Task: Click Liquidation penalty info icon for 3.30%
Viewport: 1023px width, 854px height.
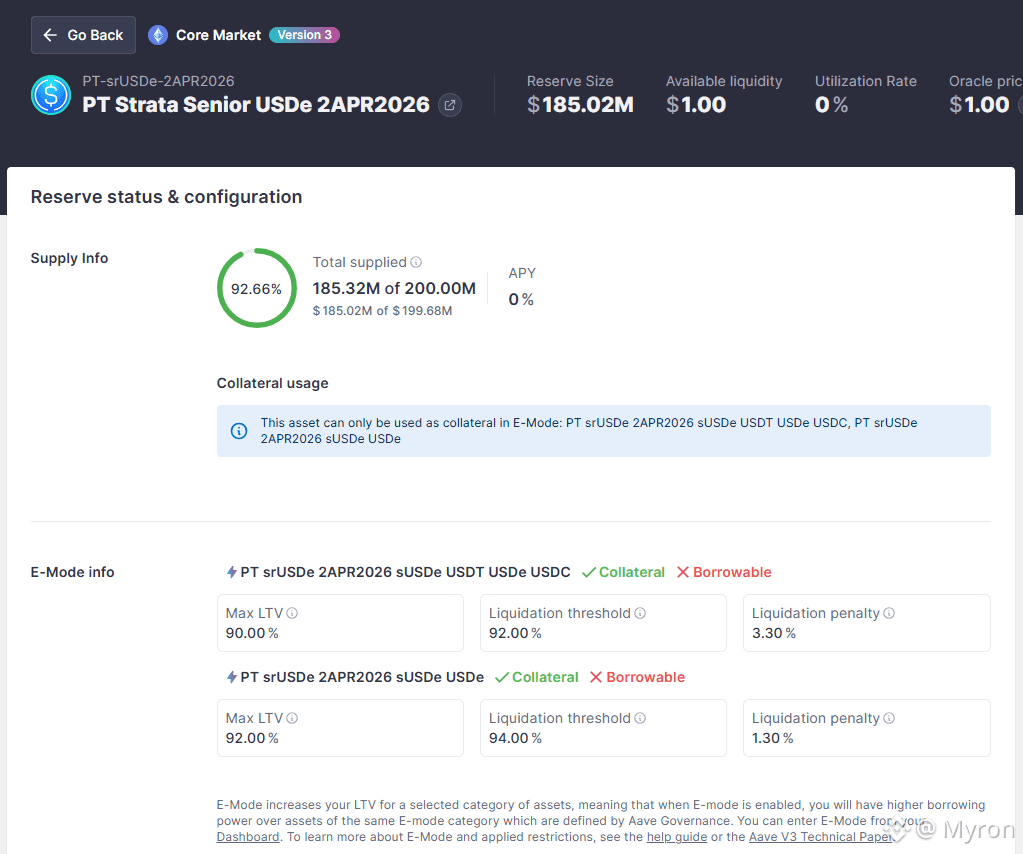Action: [x=889, y=613]
